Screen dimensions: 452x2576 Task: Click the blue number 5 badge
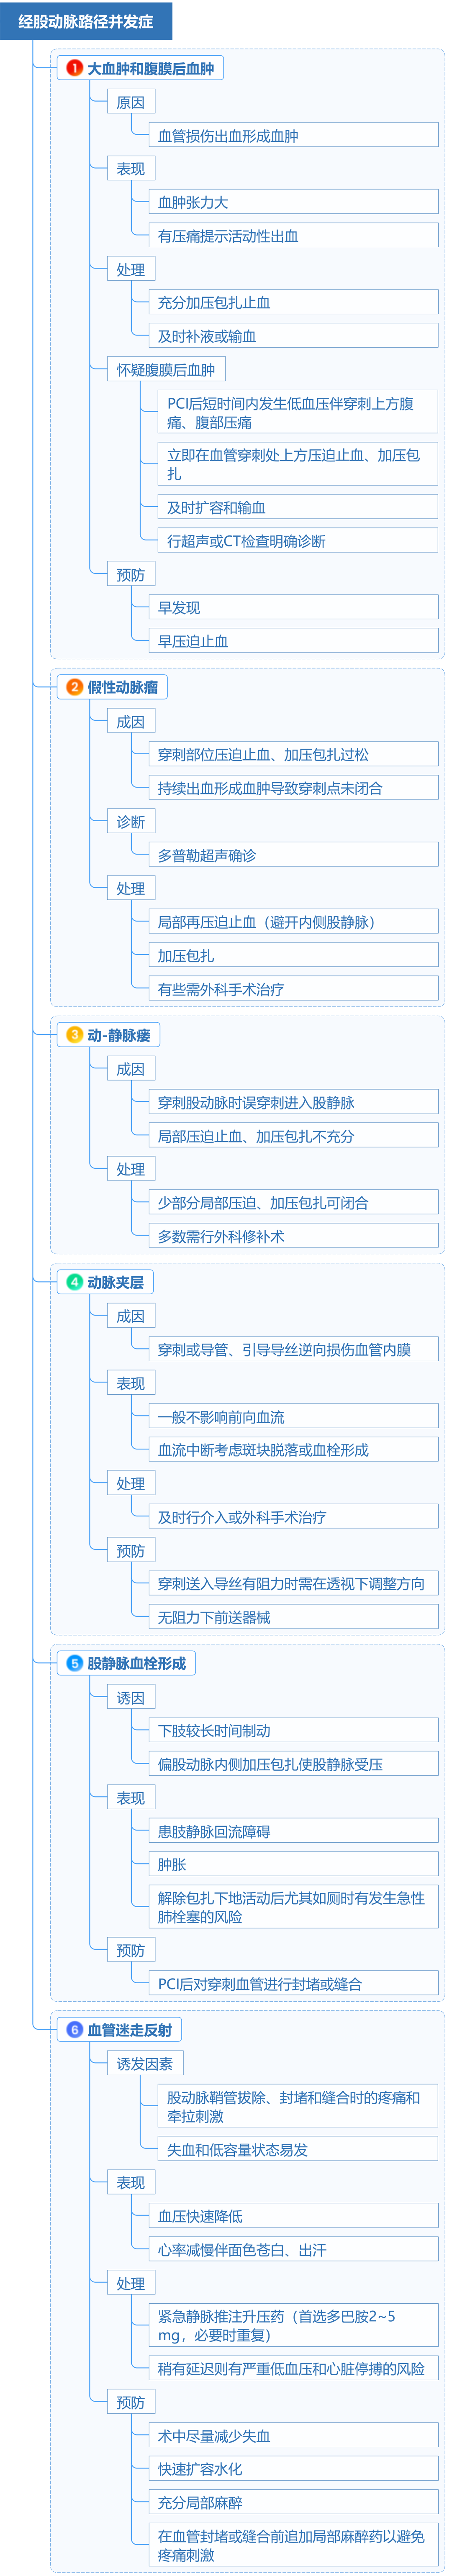tap(74, 1663)
